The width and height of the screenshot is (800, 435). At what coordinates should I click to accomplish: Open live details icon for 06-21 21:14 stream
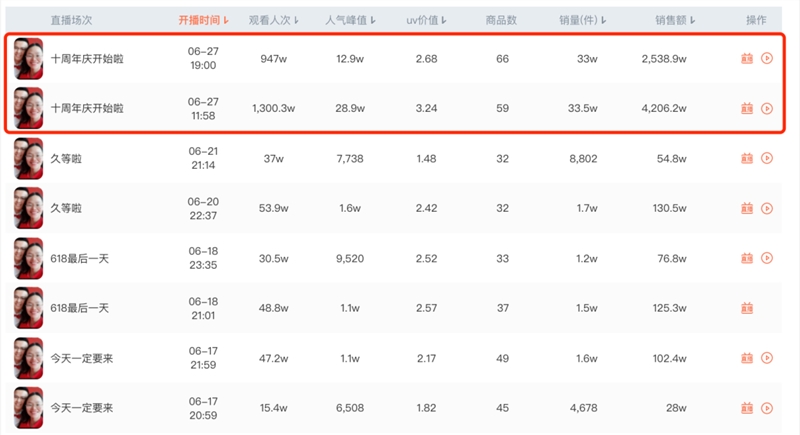point(747,159)
